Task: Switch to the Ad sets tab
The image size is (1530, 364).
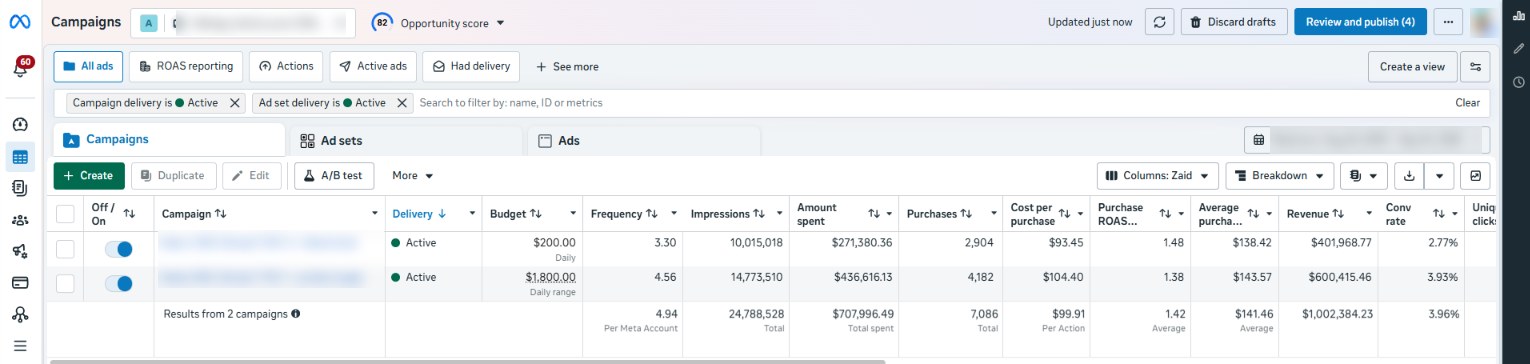Action: point(406,140)
